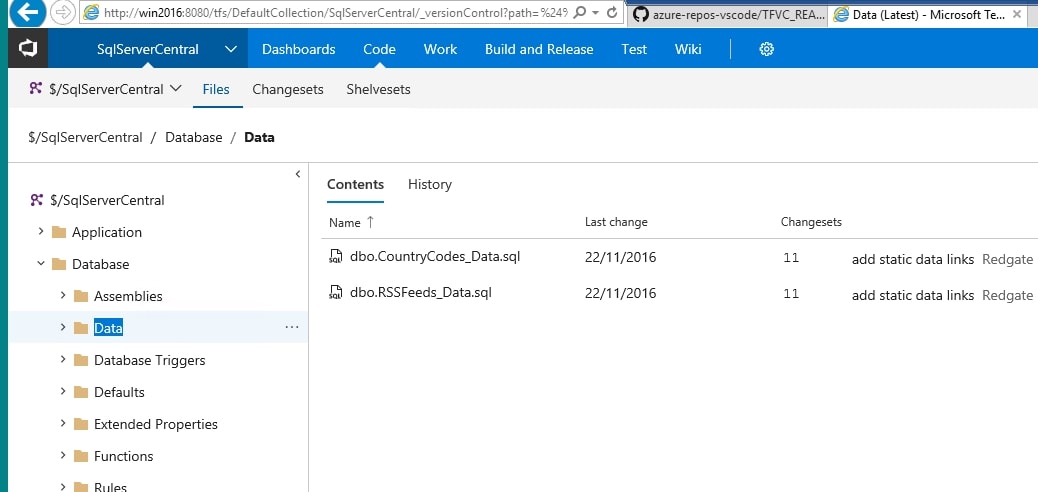The width and height of the screenshot is (1038, 492).
Task: Expand the Extended Properties folder
Action: pos(63,422)
